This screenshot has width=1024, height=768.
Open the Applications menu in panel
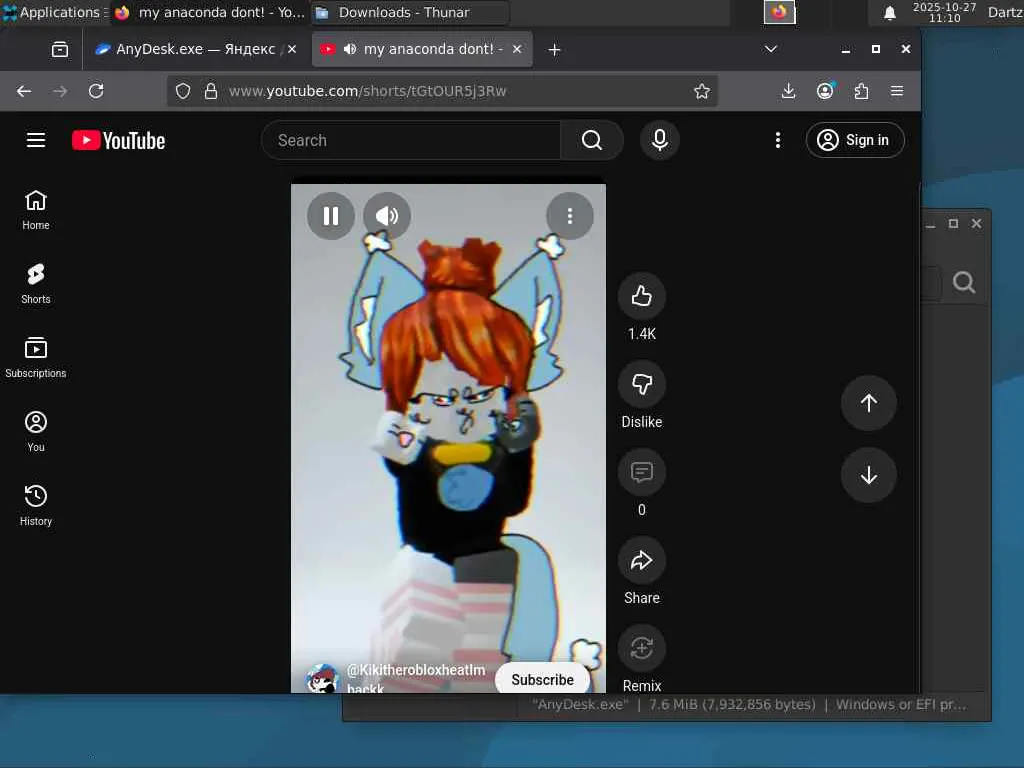(54, 12)
